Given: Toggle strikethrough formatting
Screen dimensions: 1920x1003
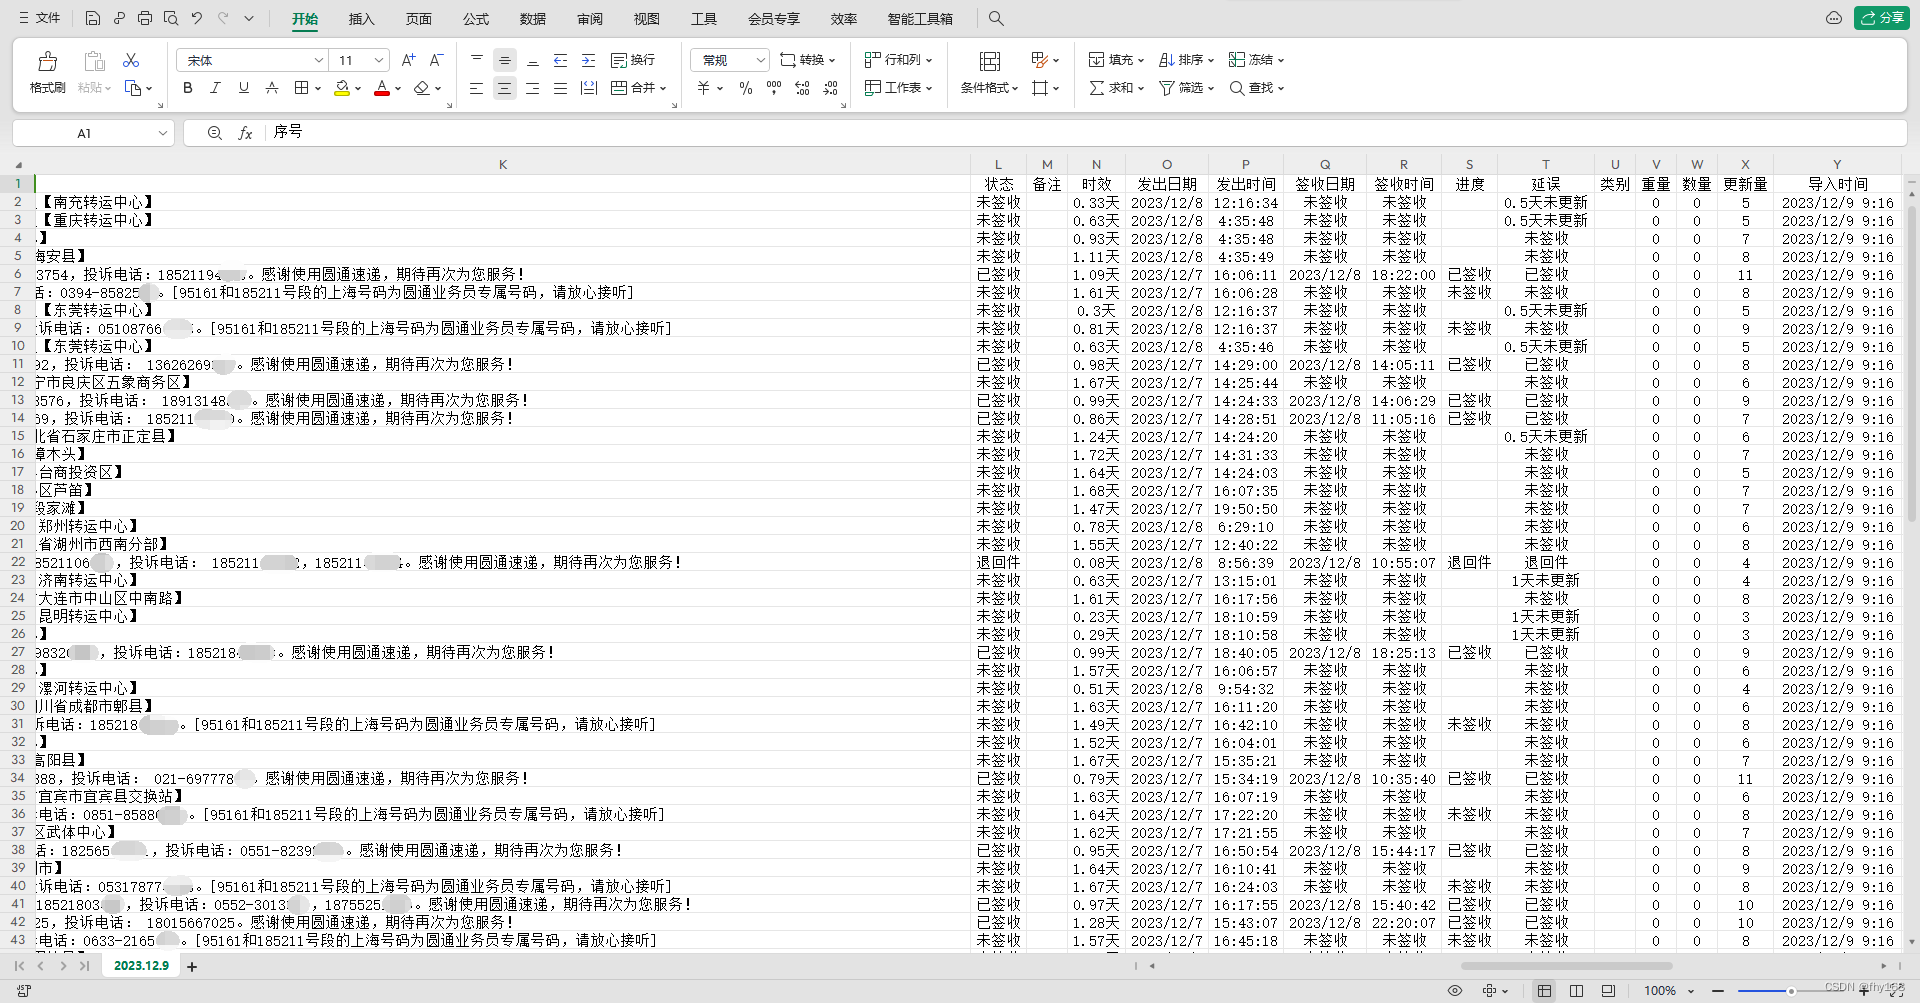Looking at the screenshot, I should pyautogui.click(x=271, y=88).
